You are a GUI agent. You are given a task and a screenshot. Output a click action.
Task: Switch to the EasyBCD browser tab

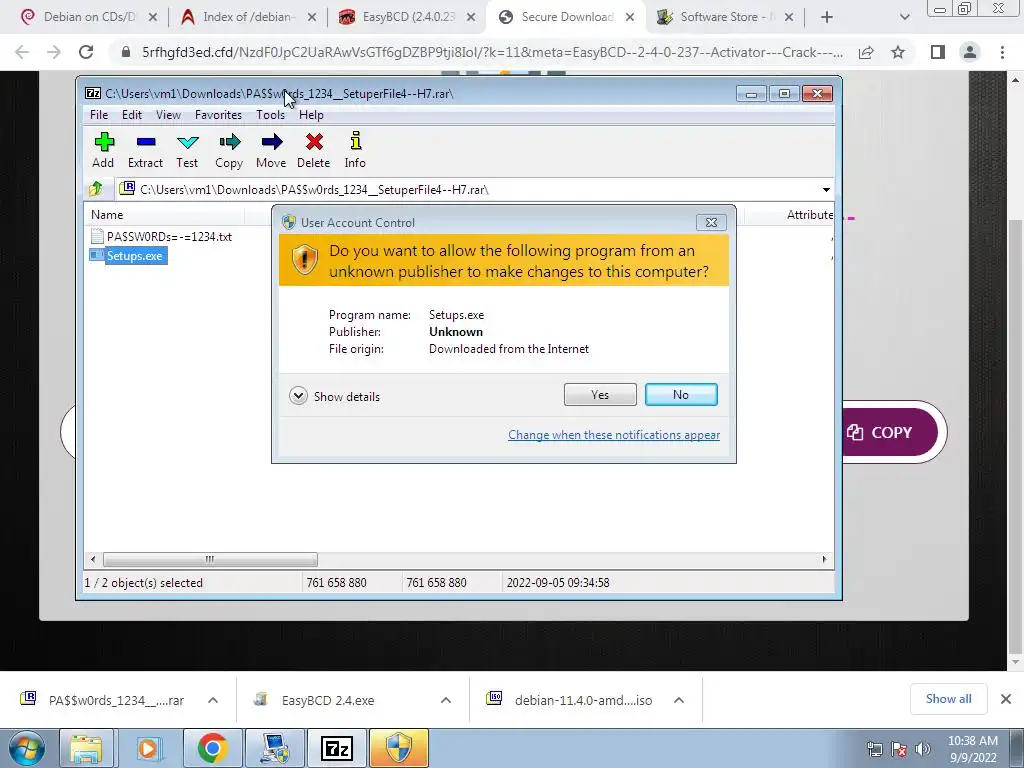click(408, 17)
